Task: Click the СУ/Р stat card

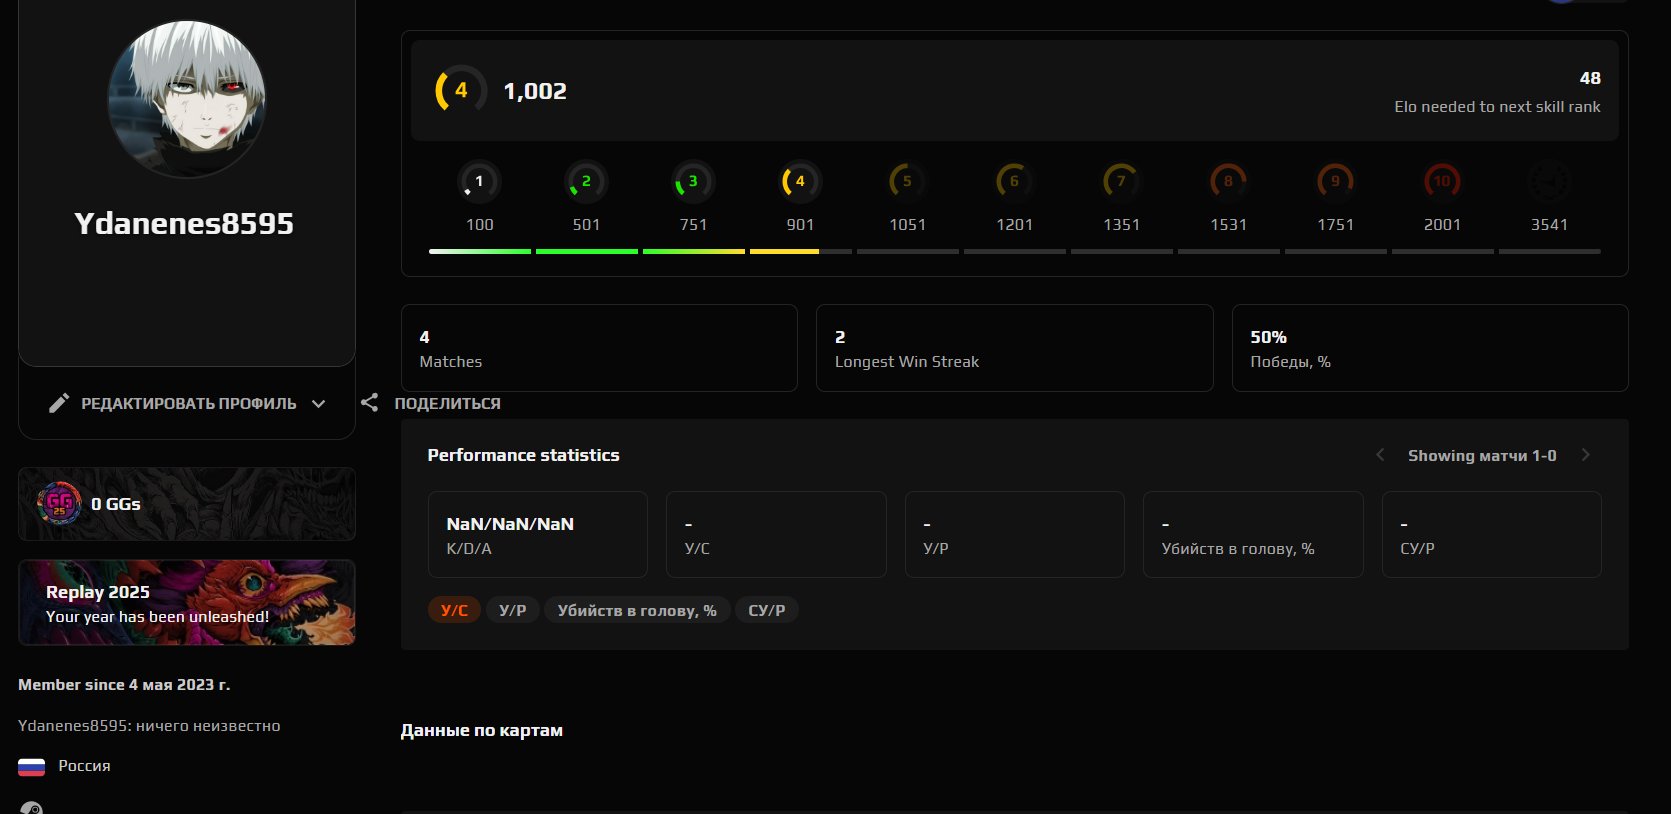Action: coord(1492,534)
